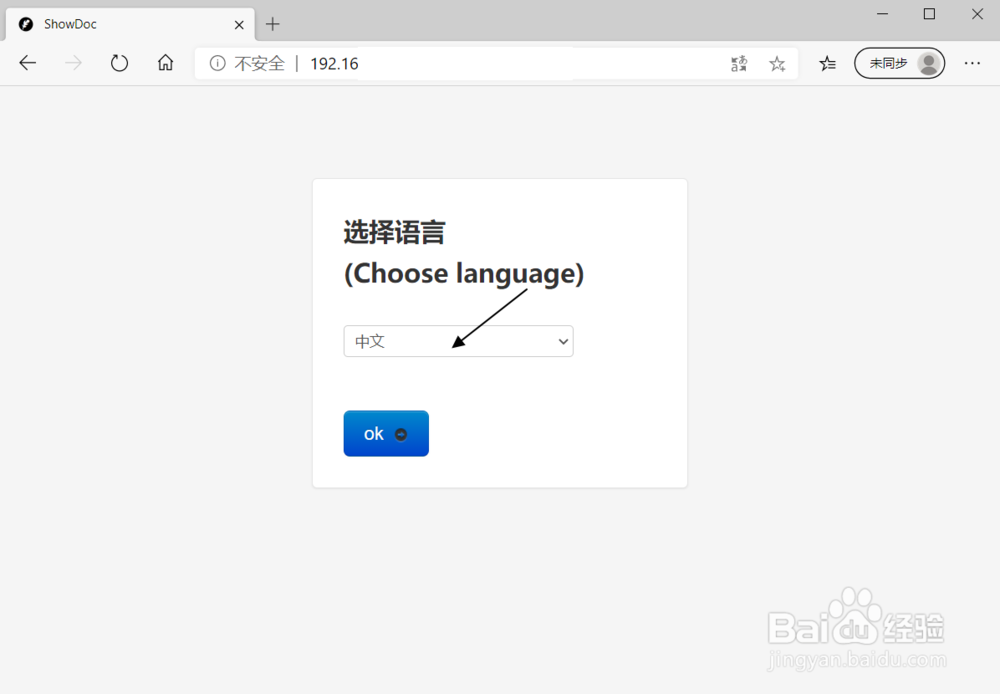Click the address bar showing 192.16
This screenshot has width=1000, height=694.
(497, 64)
